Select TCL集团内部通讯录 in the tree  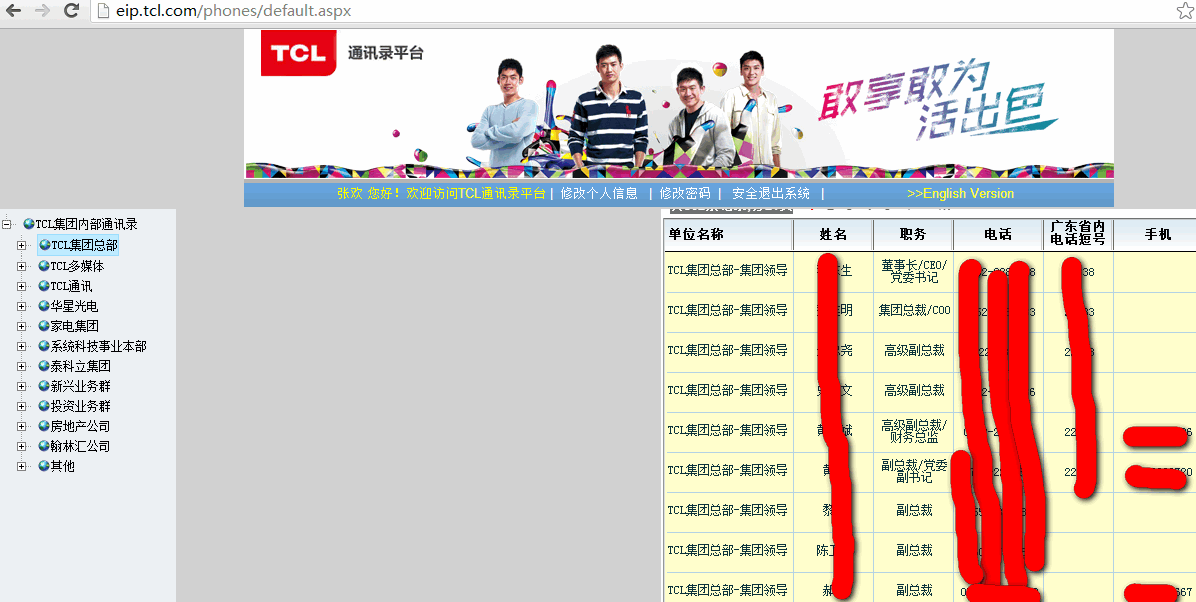tap(86, 224)
